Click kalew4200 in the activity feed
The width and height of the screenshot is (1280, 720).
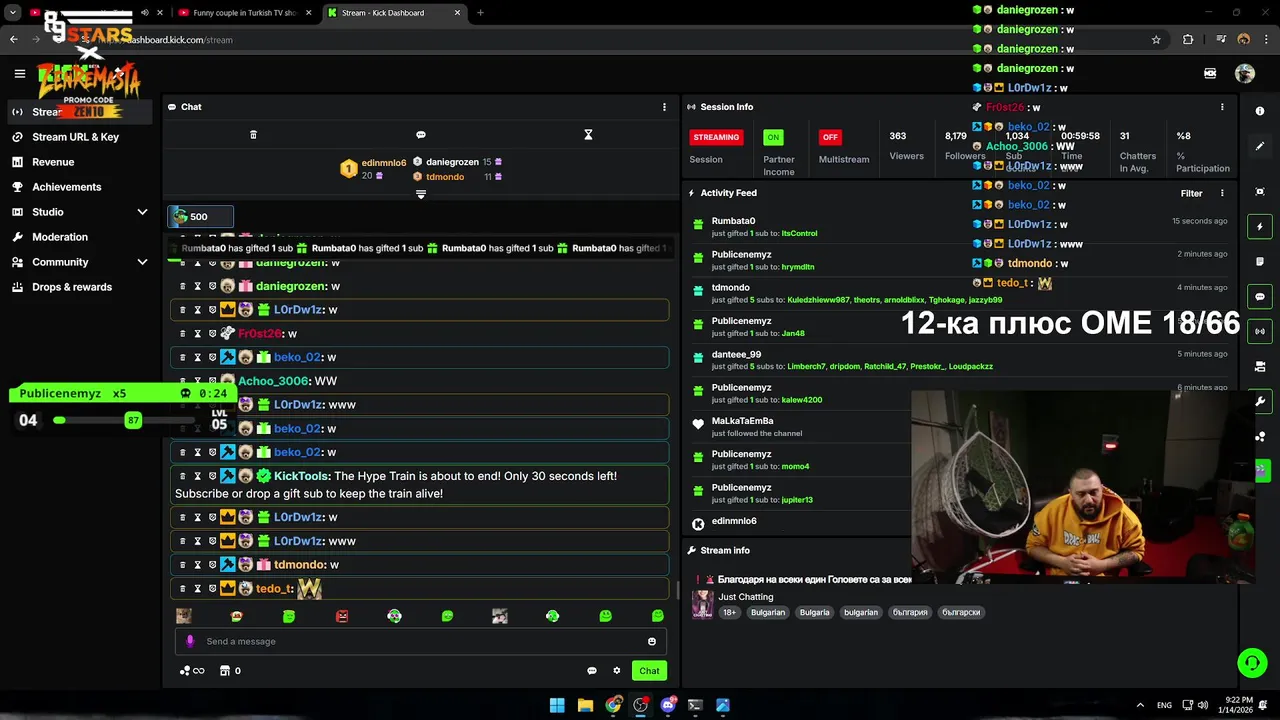[x=802, y=400]
